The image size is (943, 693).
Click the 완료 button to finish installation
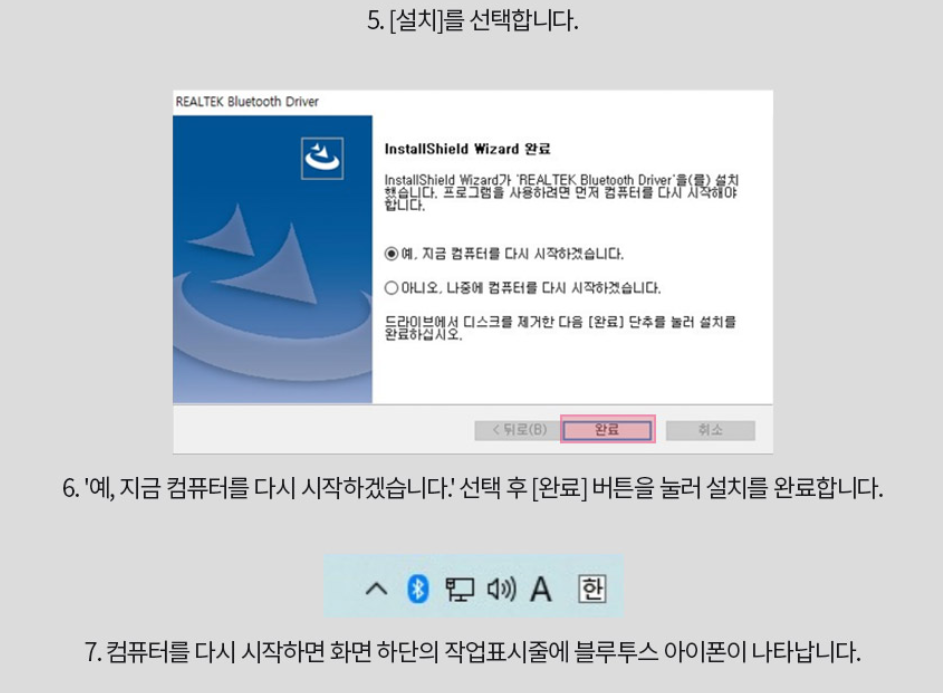(x=607, y=430)
